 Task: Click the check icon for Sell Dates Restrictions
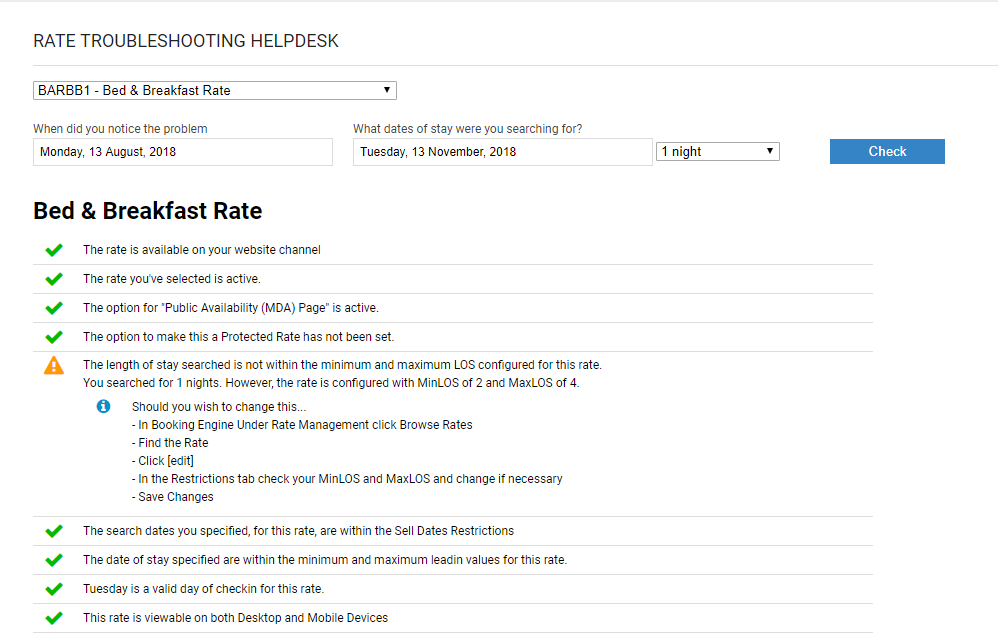tap(54, 531)
